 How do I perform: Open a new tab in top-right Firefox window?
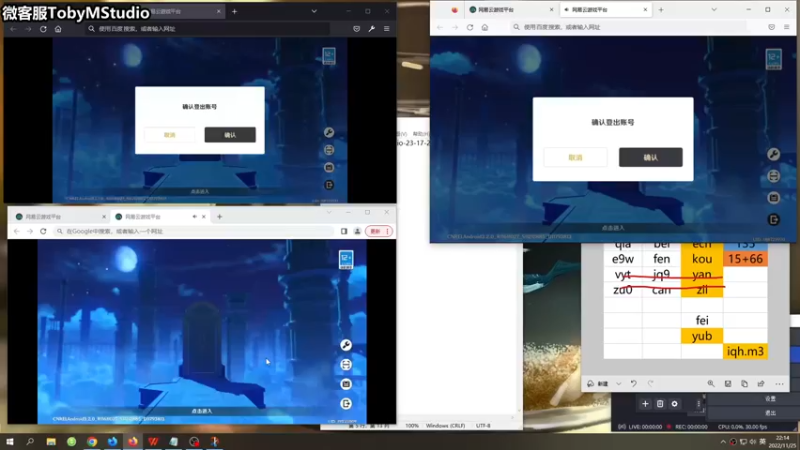point(661,10)
